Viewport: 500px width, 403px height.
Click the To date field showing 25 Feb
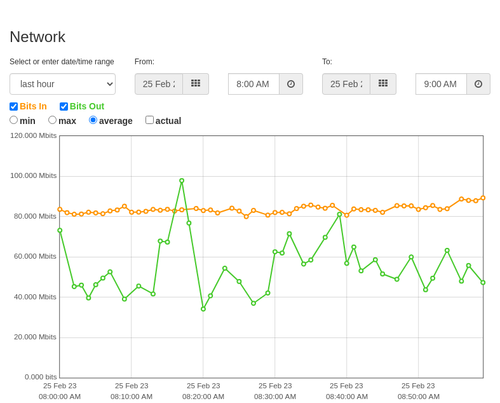point(346,84)
